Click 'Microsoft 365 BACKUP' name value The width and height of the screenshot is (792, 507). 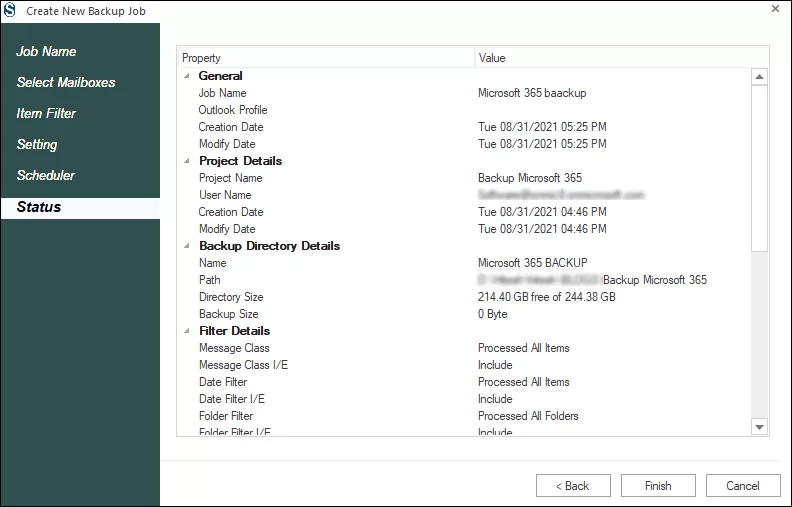[532, 263]
